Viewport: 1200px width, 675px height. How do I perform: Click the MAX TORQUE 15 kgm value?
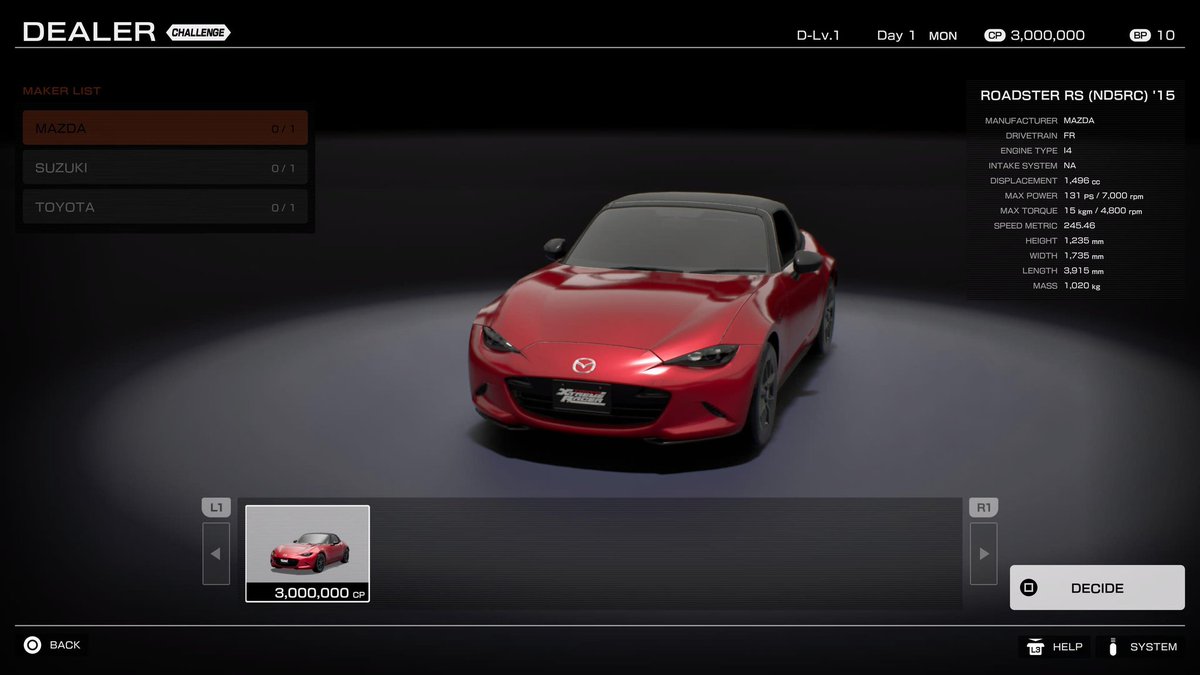coord(1102,211)
